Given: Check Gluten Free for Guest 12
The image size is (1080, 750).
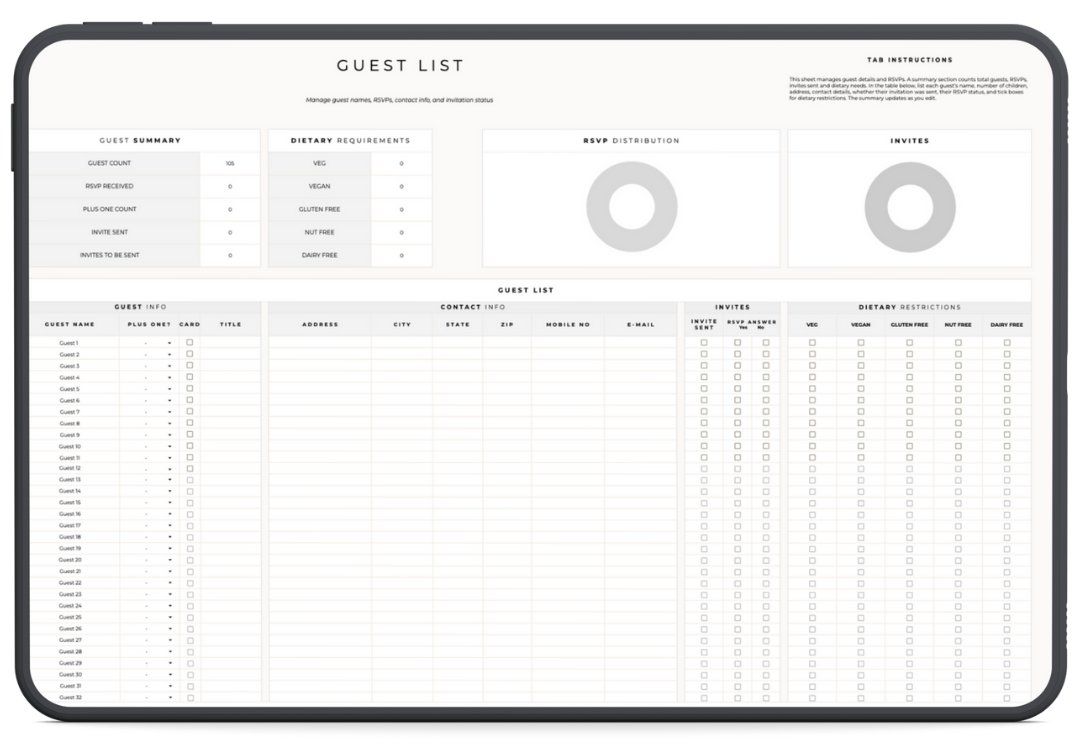Looking at the screenshot, I should [x=909, y=469].
